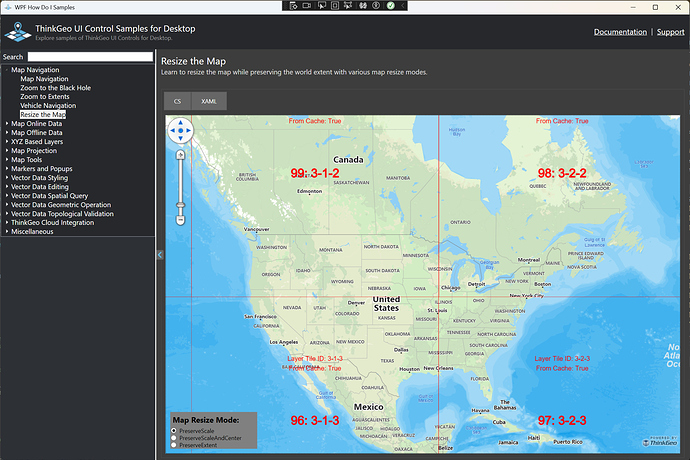
Task: Open the Documentation link
Action: pyautogui.click(x=620, y=32)
